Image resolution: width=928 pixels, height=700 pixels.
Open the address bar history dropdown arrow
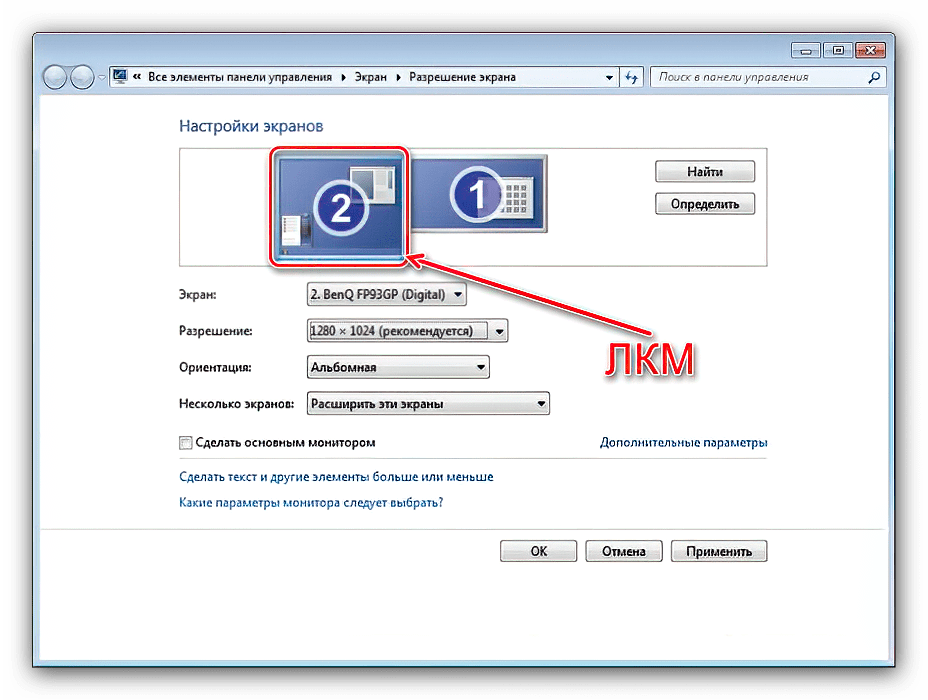tap(609, 78)
